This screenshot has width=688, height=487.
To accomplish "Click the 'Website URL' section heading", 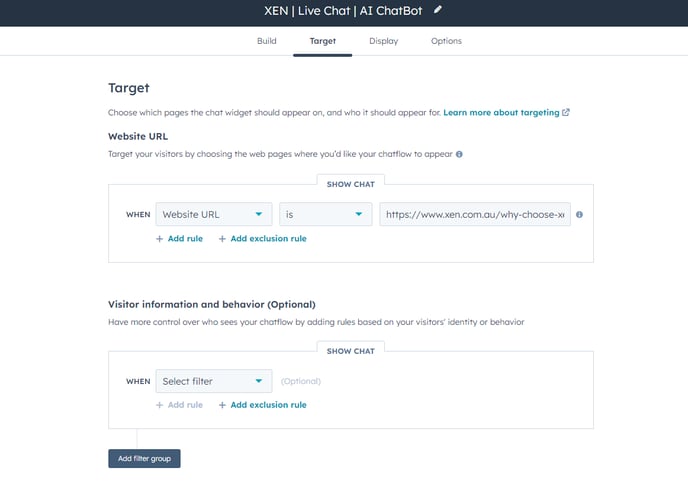I will click(138, 136).
